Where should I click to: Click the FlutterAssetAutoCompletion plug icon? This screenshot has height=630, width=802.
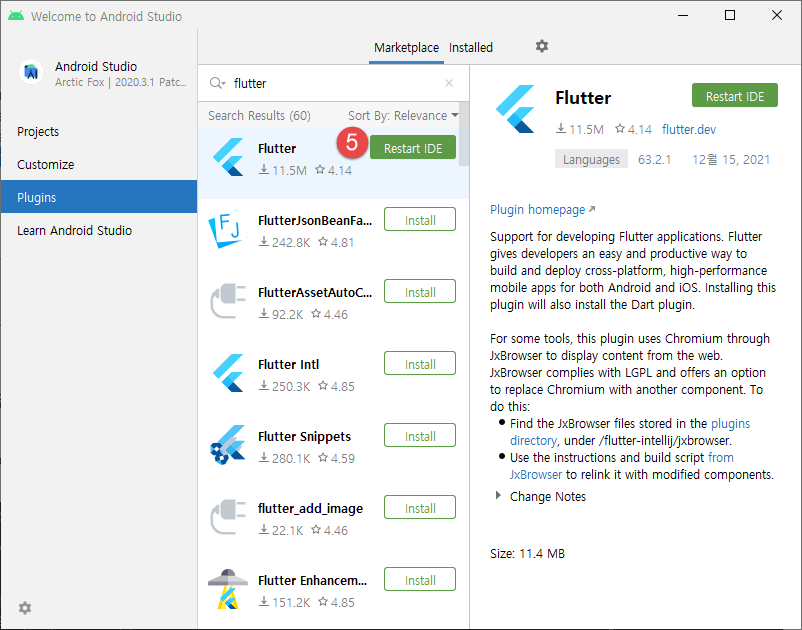(x=228, y=301)
